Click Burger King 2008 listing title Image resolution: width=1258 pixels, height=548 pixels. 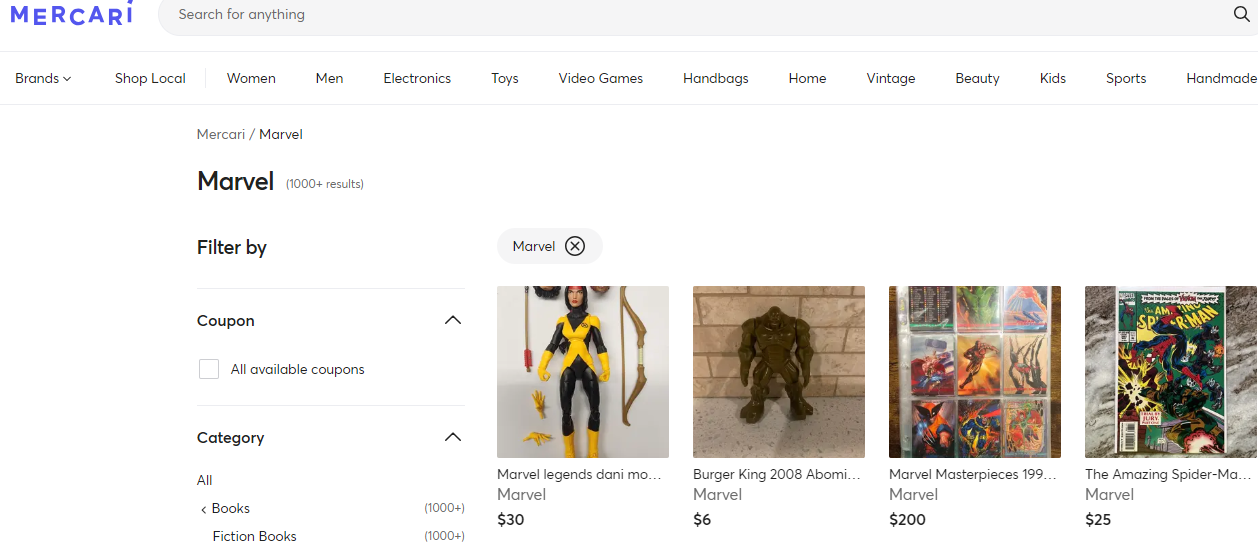777,474
